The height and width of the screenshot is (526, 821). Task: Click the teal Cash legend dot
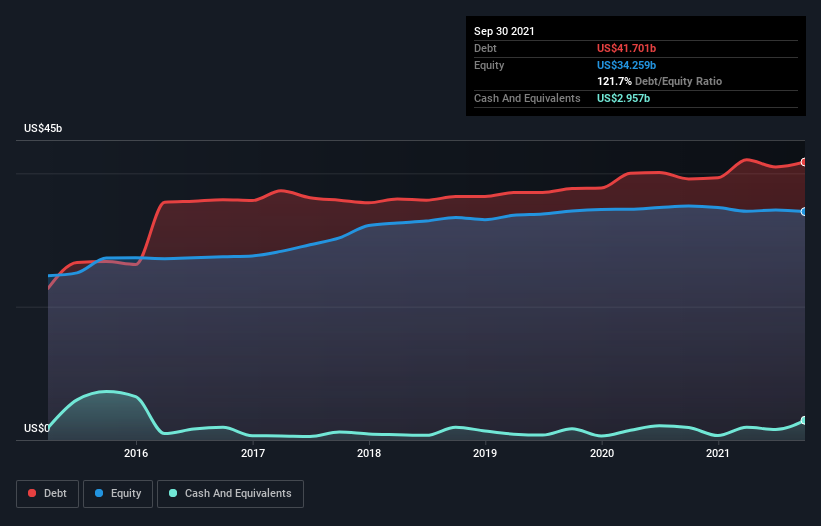[173, 493]
